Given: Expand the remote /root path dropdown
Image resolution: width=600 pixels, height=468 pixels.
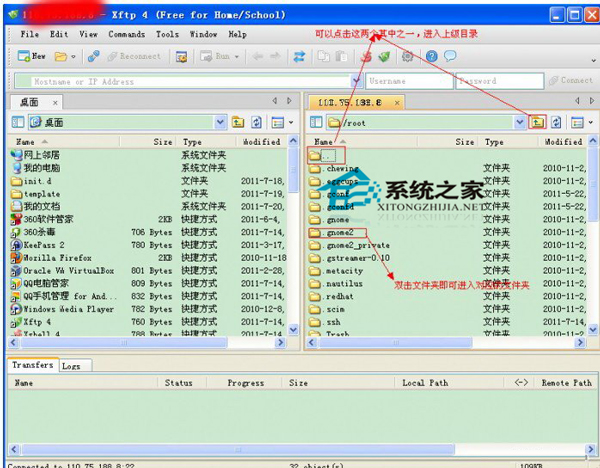Looking at the screenshot, I should point(520,122).
